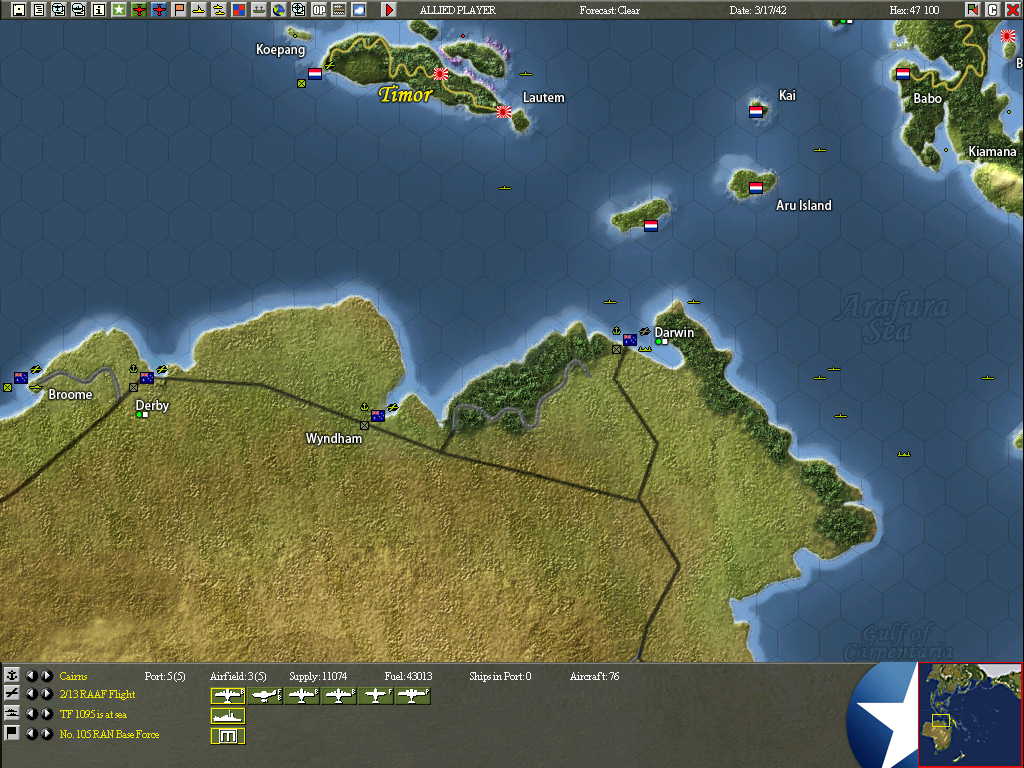Select previous air unit before 2/13 RAAF Flight
The height and width of the screenshot is (768, 1024).
(x=31, y=694)
